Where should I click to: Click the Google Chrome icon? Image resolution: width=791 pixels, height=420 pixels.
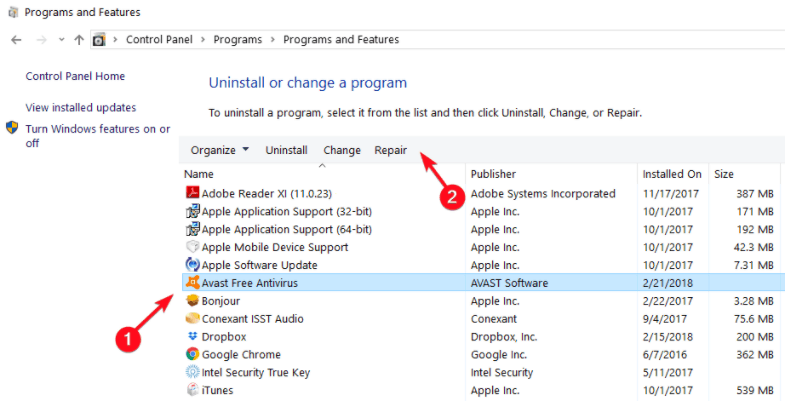click(x=192, y=354)
